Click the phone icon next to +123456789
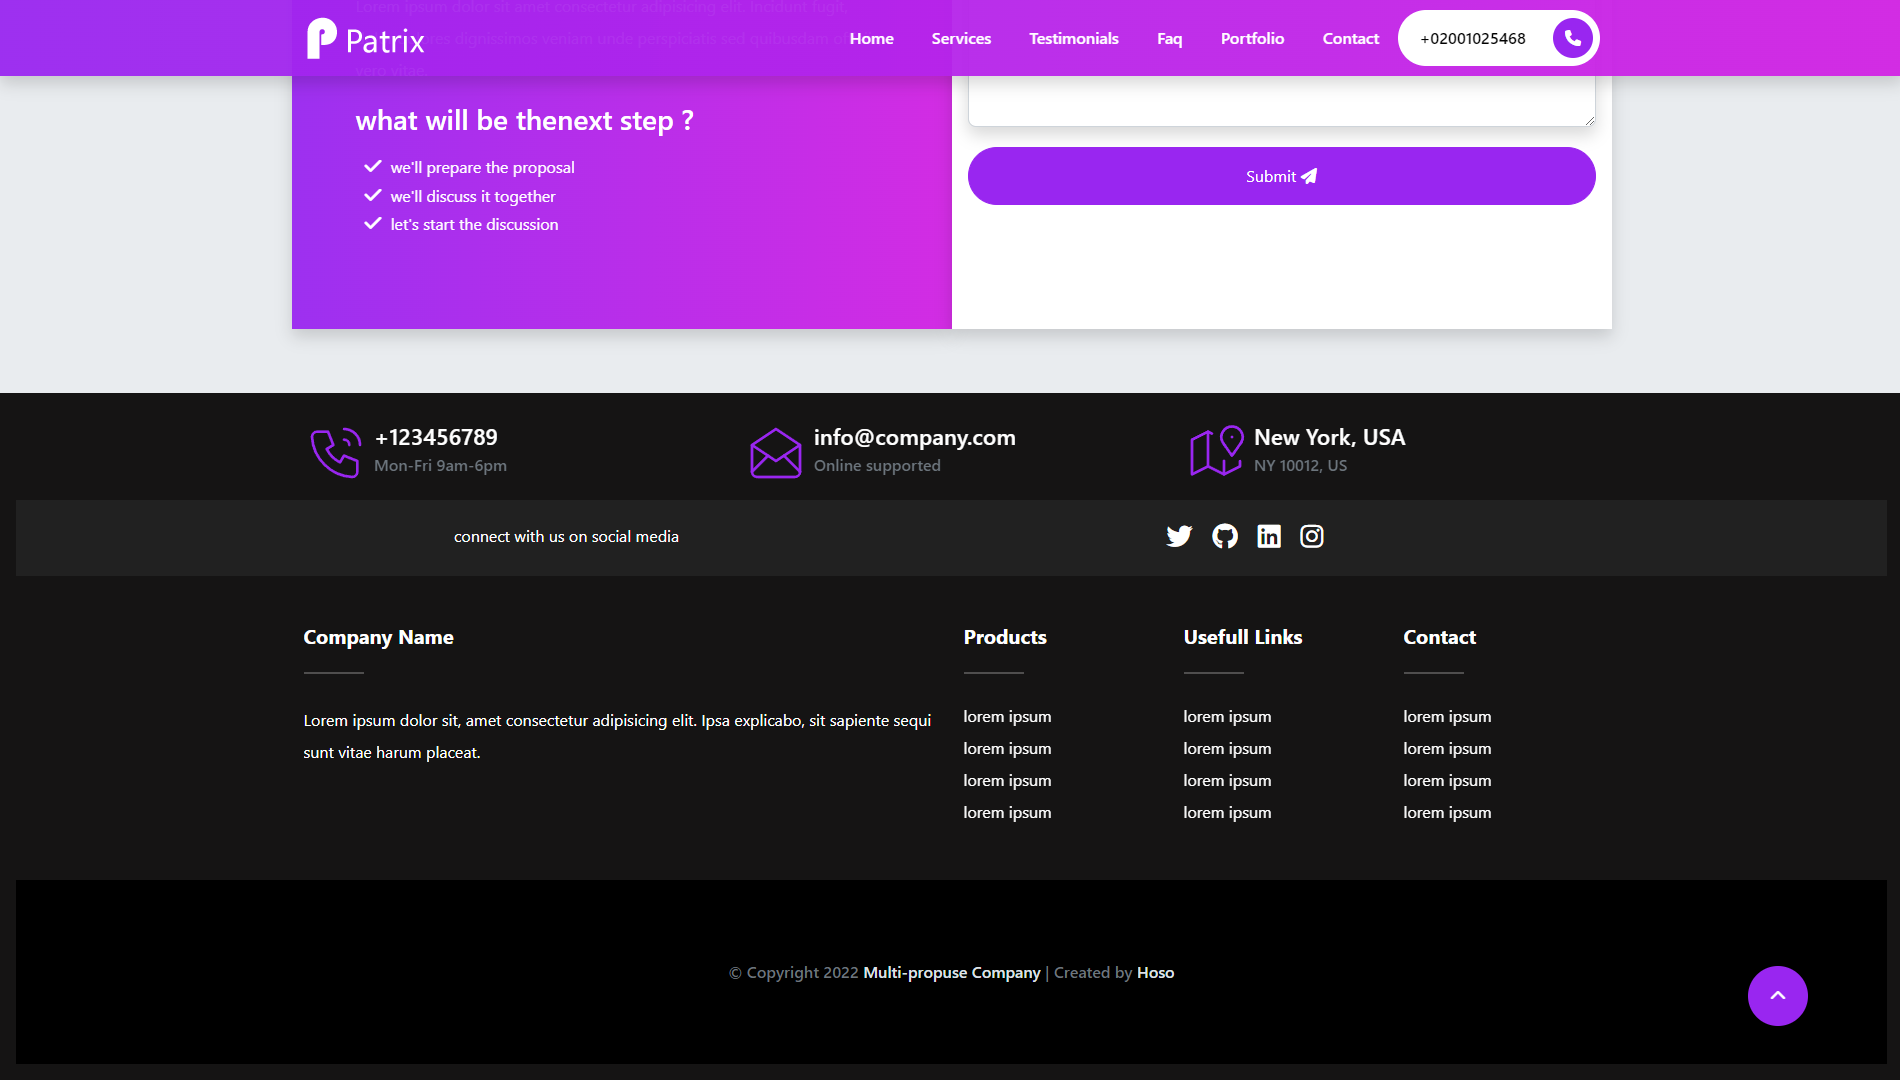 pyautogui.click(x=335, y=452)
